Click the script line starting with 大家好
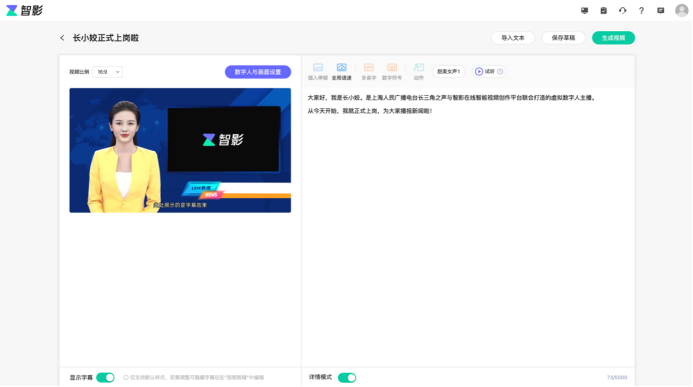Screen dimensions: 693x387 click(x=452, y=98)
